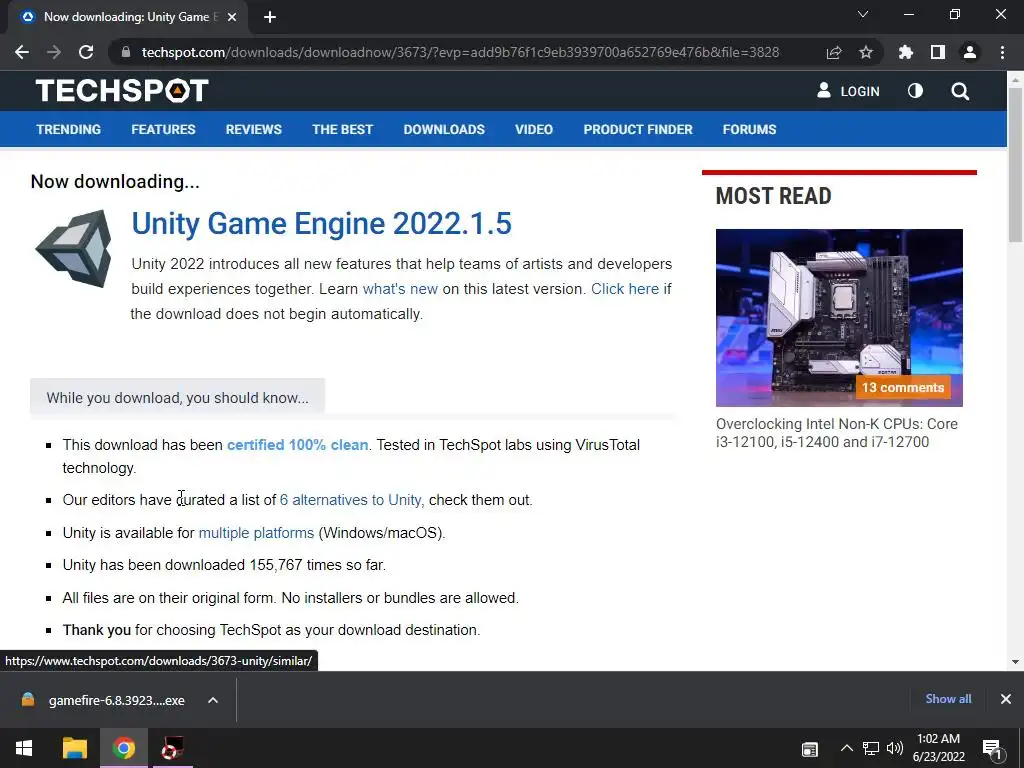Click the Unity cube logo image
1024x768 pixels.
(73, 248)
